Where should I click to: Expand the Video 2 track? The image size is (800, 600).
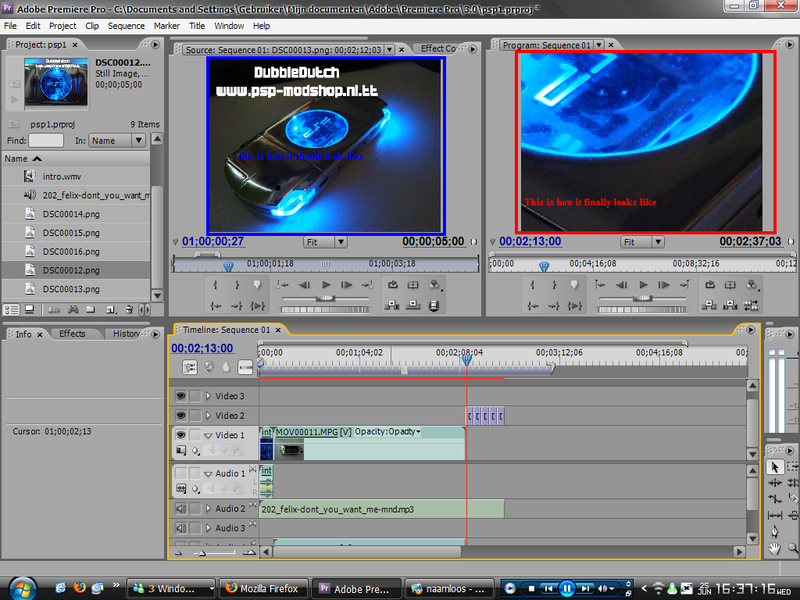(x=208, y=415)
